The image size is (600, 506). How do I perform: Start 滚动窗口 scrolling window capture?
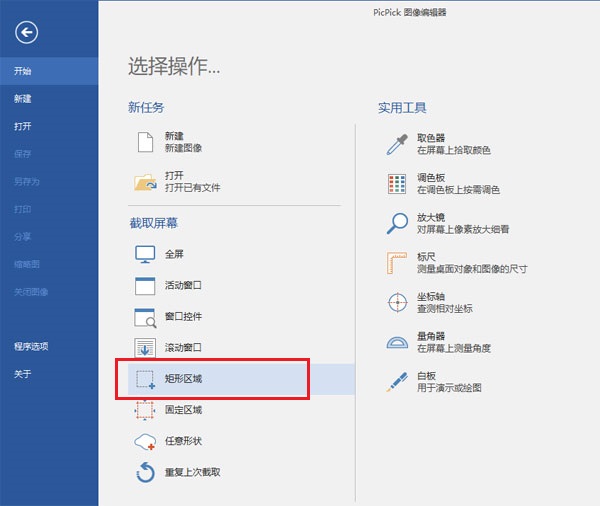click(x=183, y=347)
